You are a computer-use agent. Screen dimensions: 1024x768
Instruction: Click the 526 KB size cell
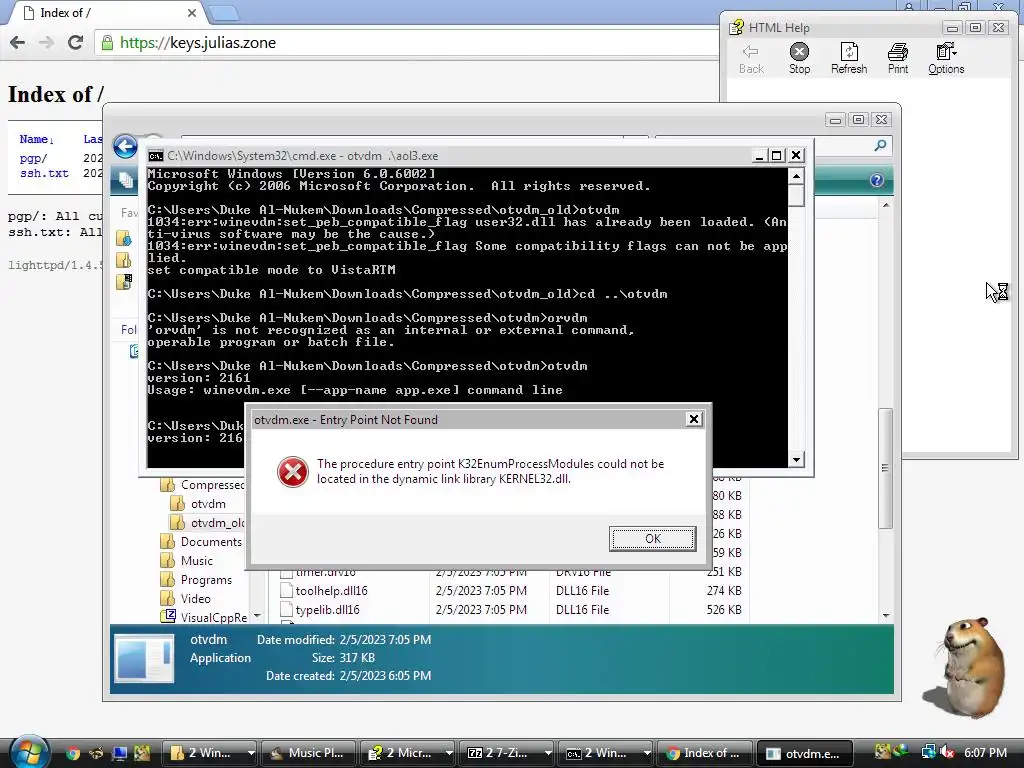pos(724,609)
